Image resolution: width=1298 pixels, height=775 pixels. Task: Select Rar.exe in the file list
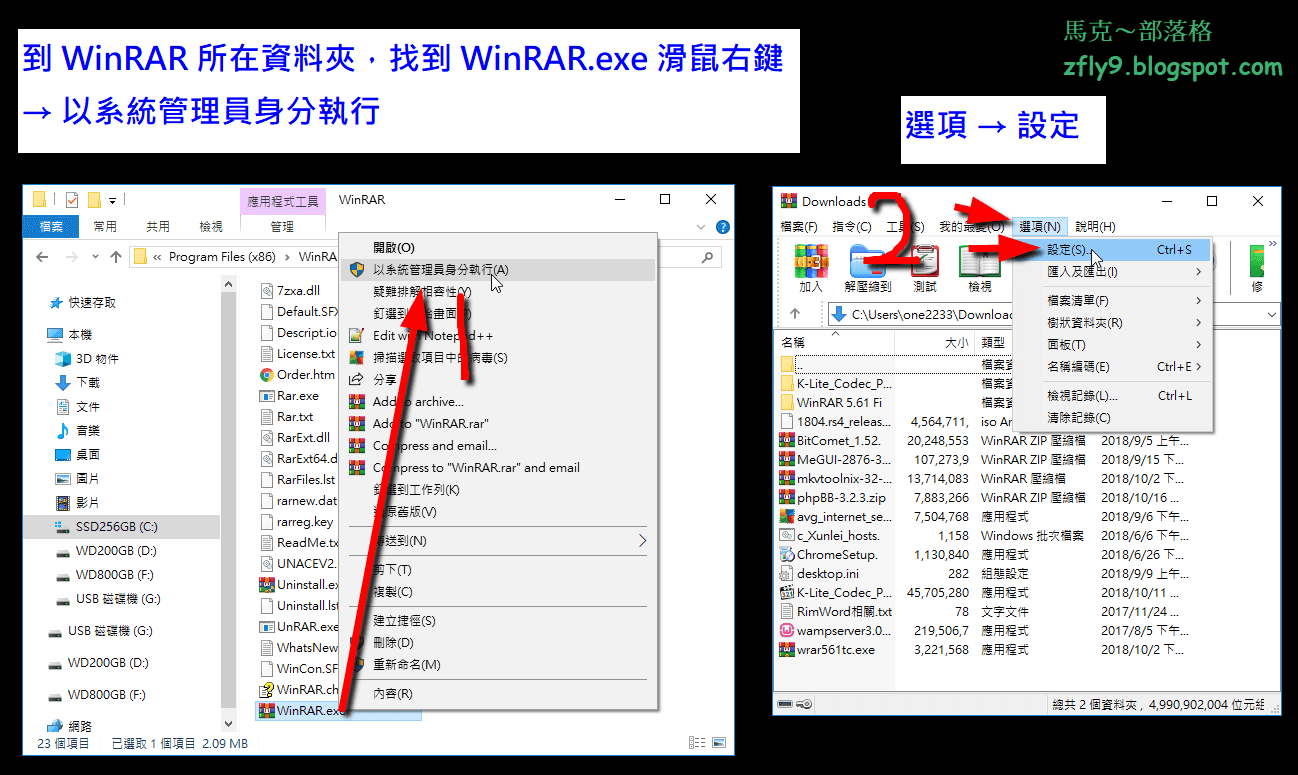click(289, 396)
